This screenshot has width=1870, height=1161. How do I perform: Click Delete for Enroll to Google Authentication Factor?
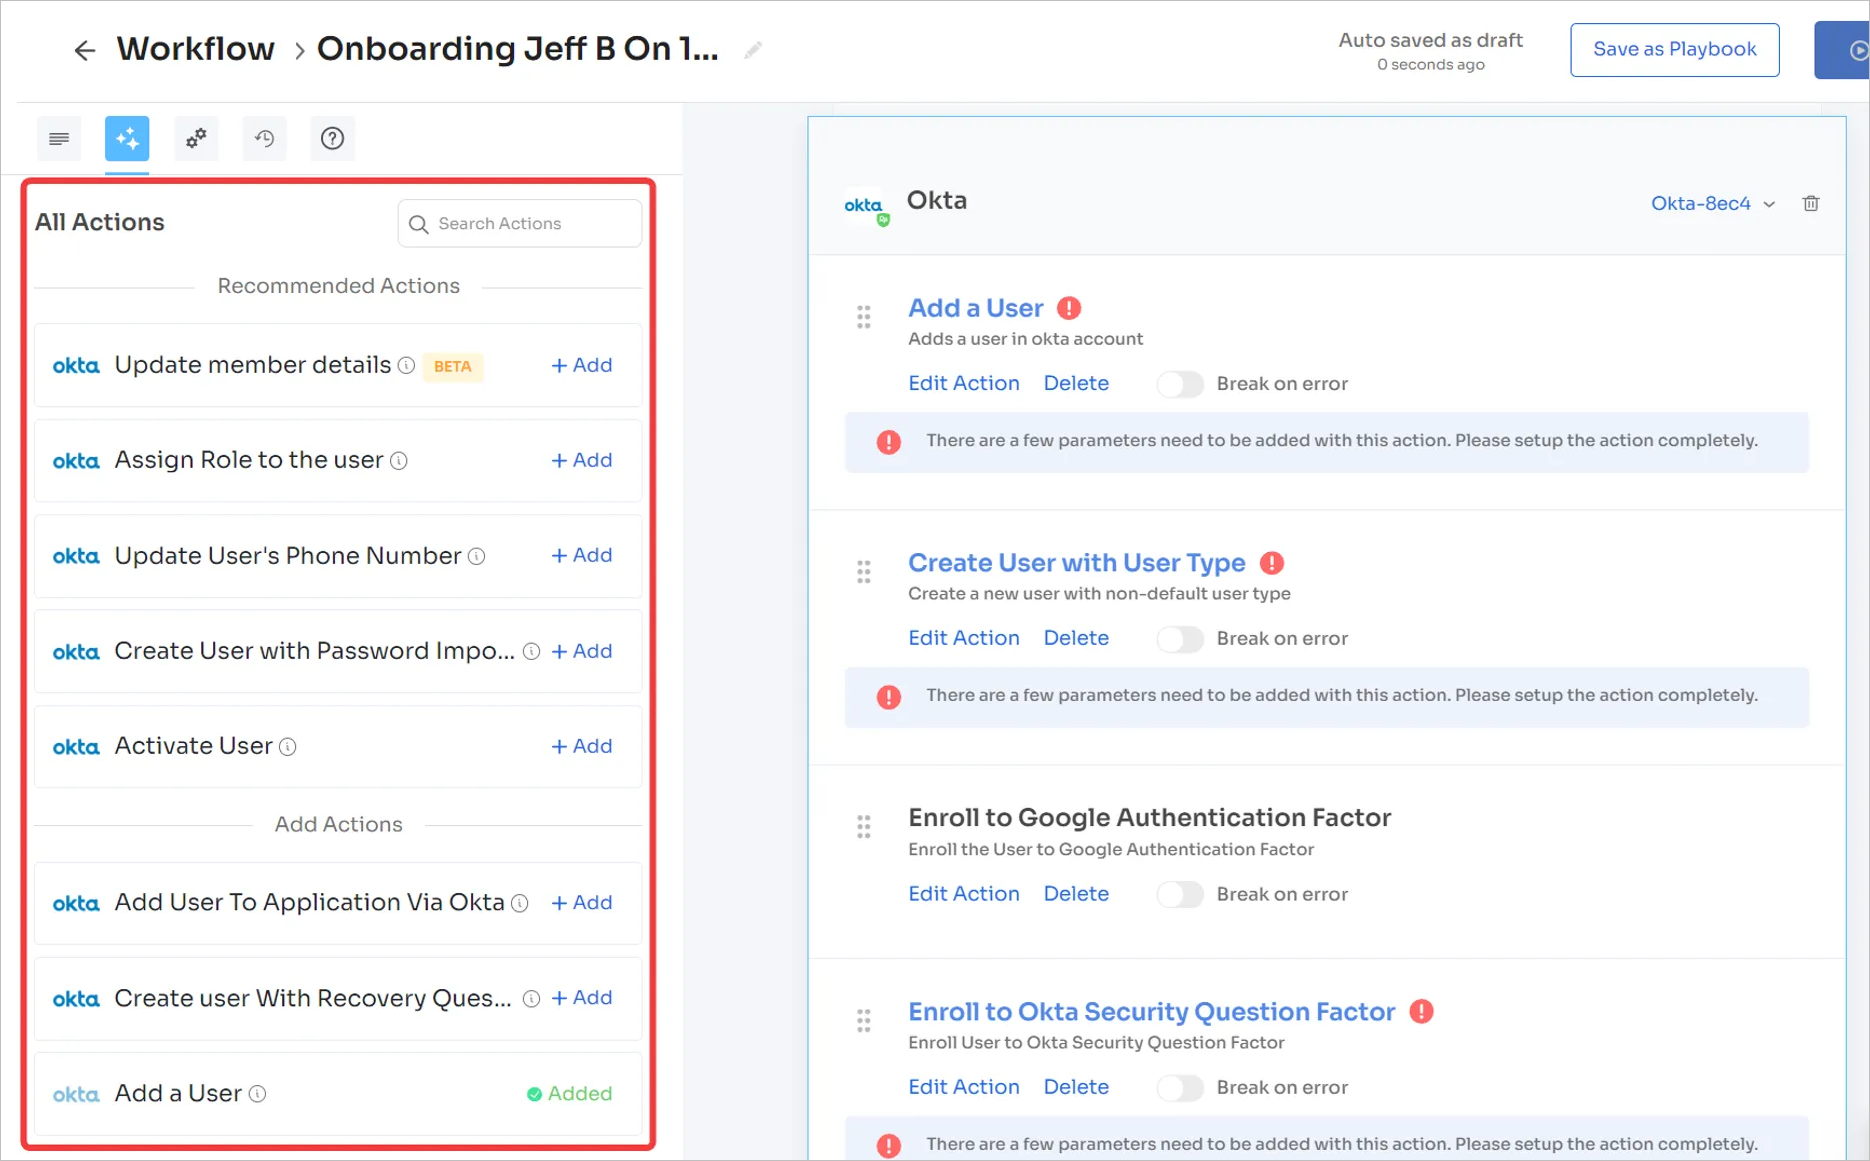[1076, 894]
